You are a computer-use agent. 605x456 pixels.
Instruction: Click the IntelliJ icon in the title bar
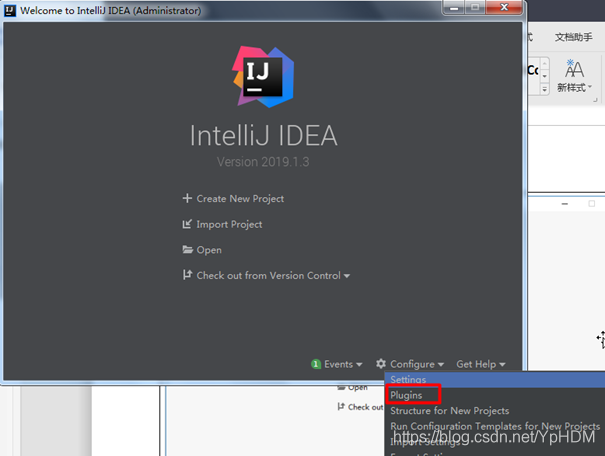pyautogui.click(x=10, y=10)
